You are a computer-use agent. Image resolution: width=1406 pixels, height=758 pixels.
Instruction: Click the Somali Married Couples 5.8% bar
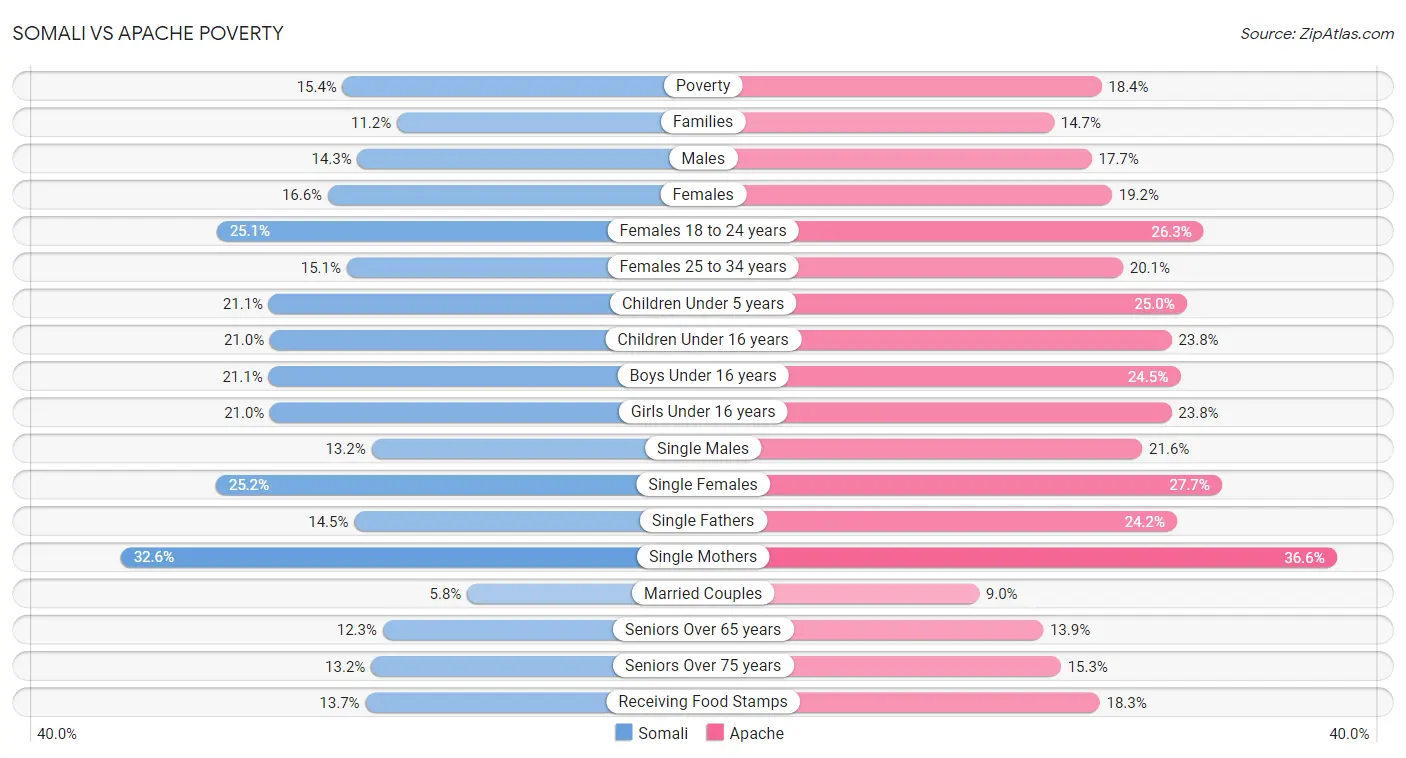tap(585, 593)
